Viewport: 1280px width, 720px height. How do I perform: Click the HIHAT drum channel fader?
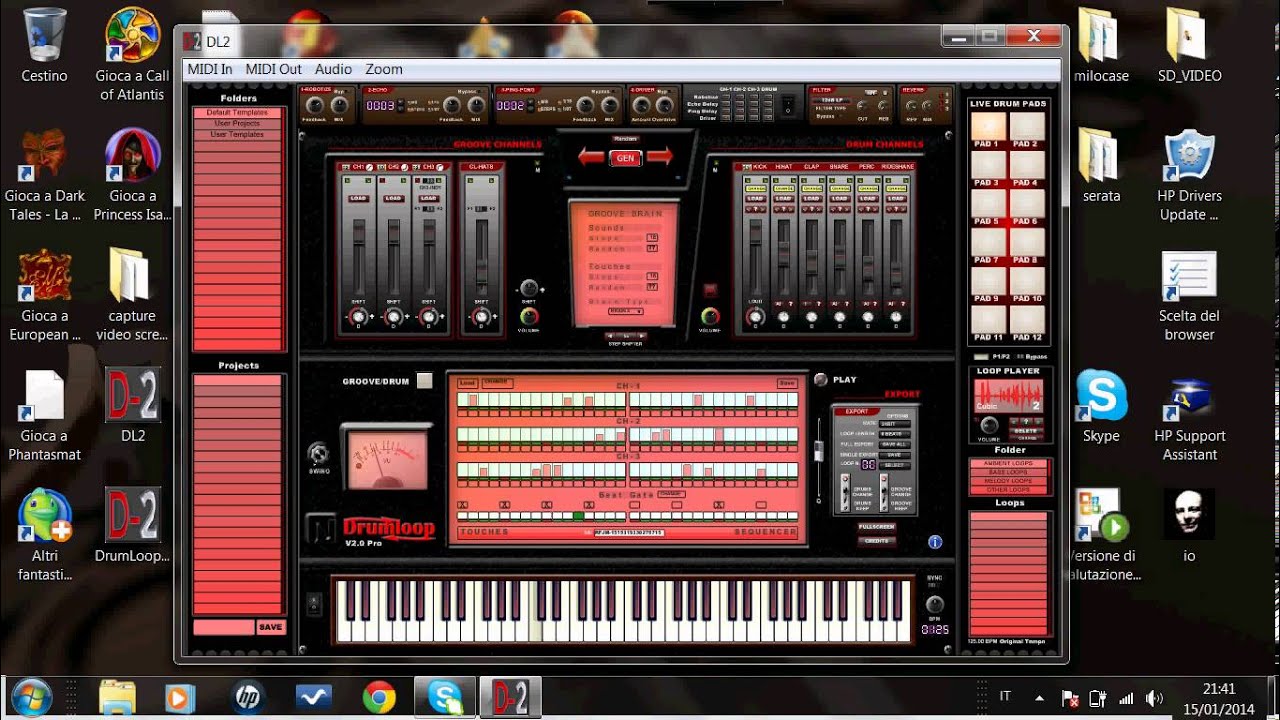point(783,252)
